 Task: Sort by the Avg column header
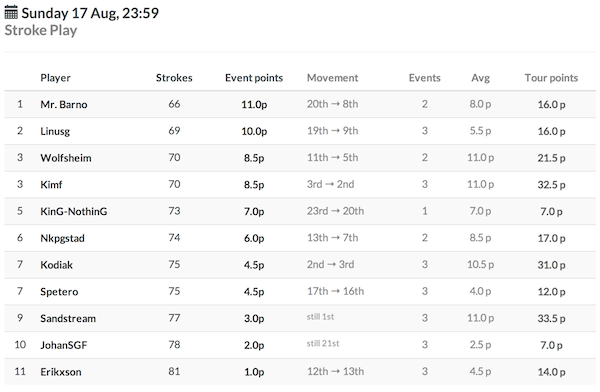481,78
